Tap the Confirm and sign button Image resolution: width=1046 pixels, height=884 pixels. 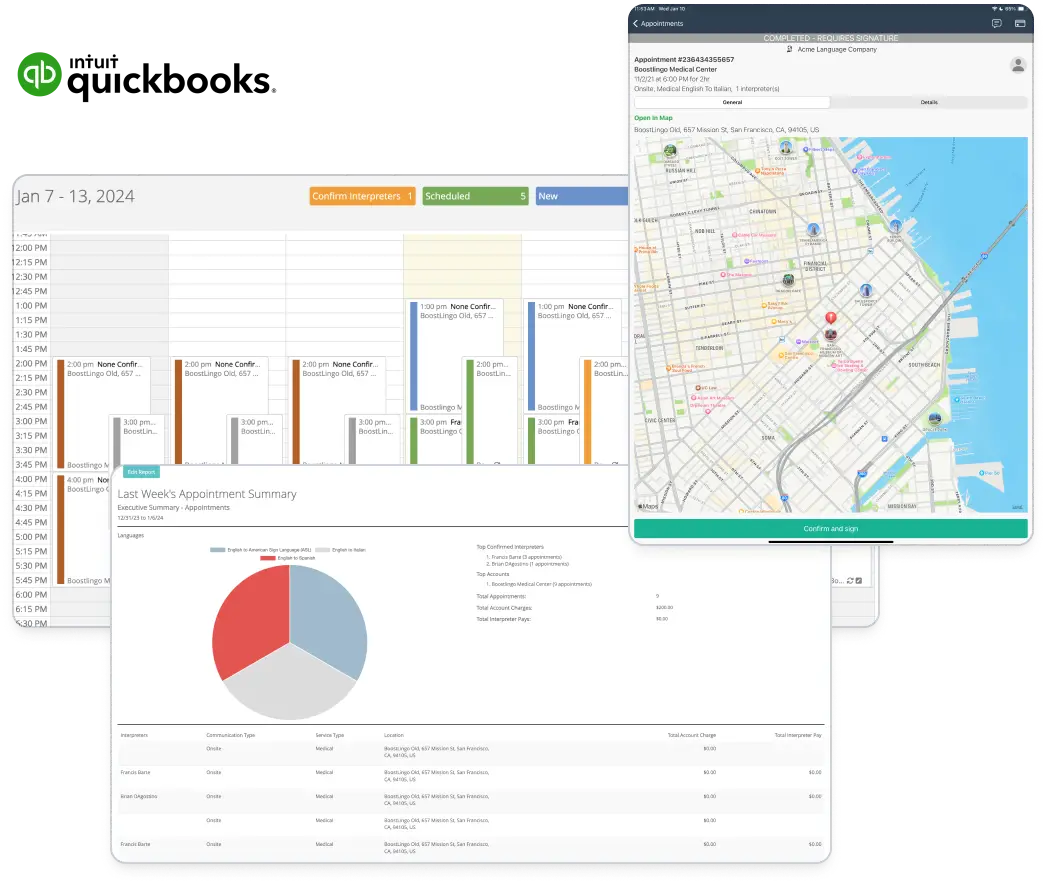(x=831, y=528)
